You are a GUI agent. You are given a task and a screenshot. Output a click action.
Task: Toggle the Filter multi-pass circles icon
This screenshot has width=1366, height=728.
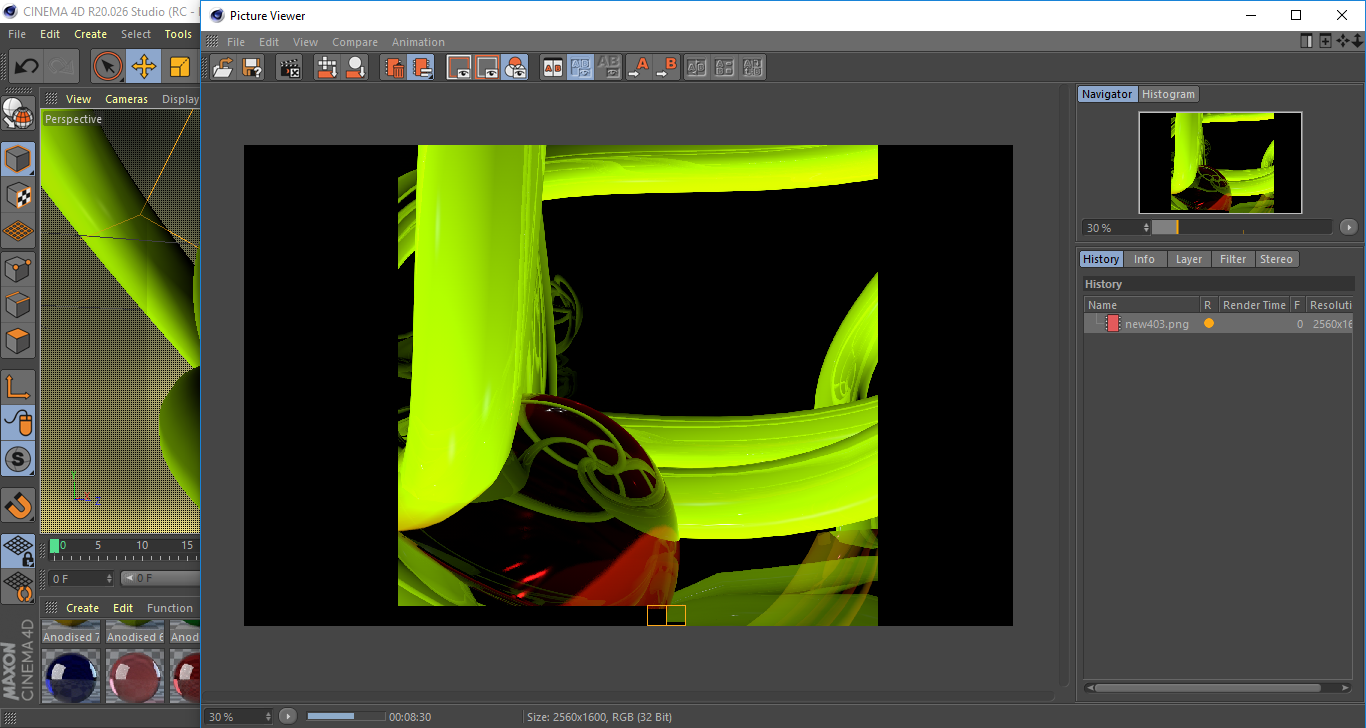(x=515, y=68)
